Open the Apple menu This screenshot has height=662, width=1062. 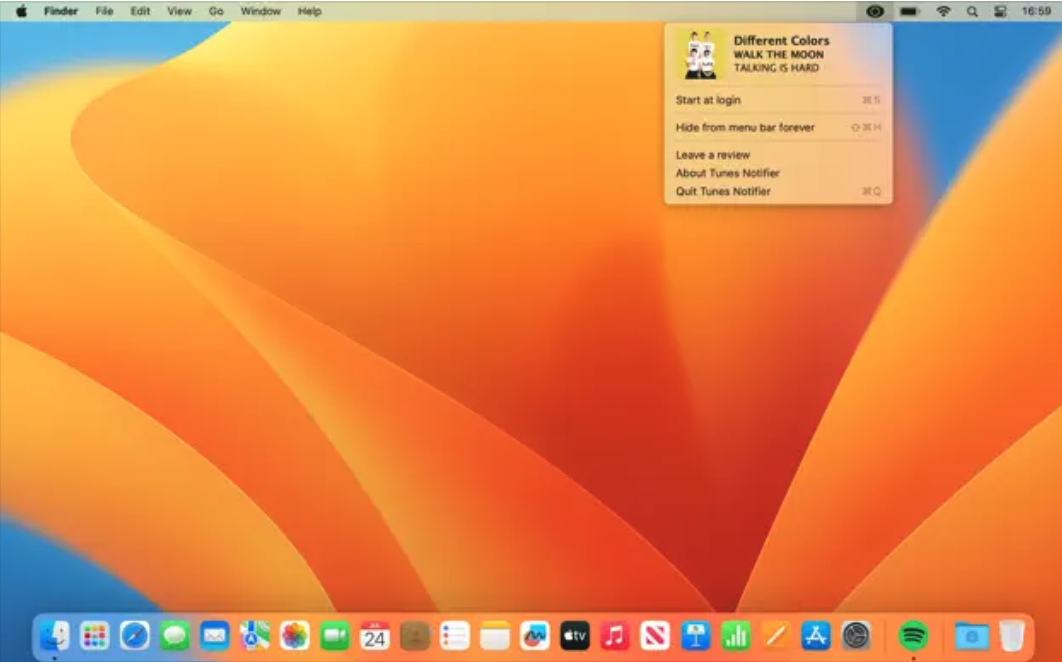21,11
